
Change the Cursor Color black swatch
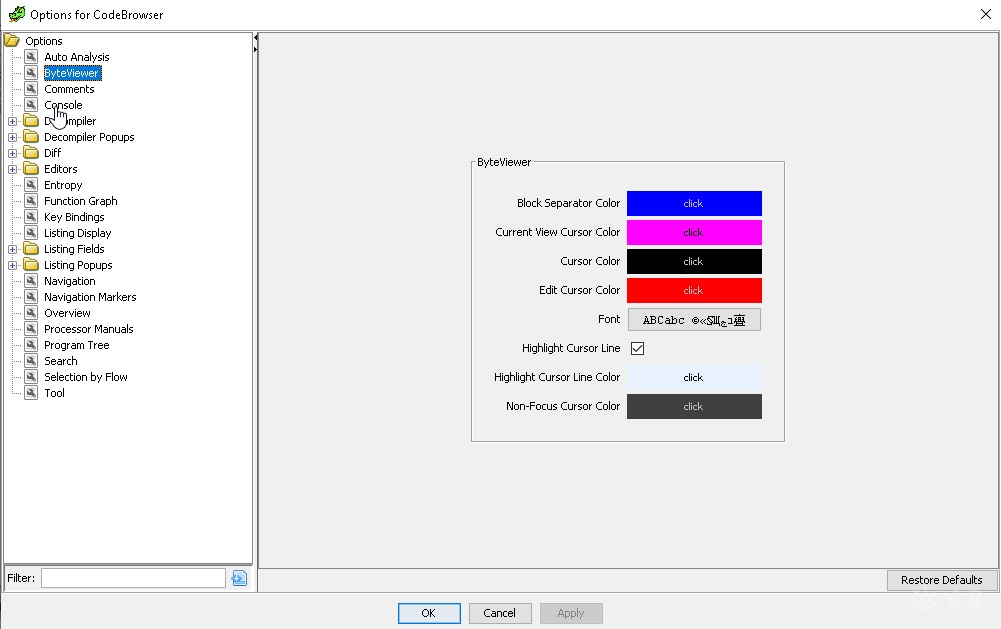tap(694, 261)
